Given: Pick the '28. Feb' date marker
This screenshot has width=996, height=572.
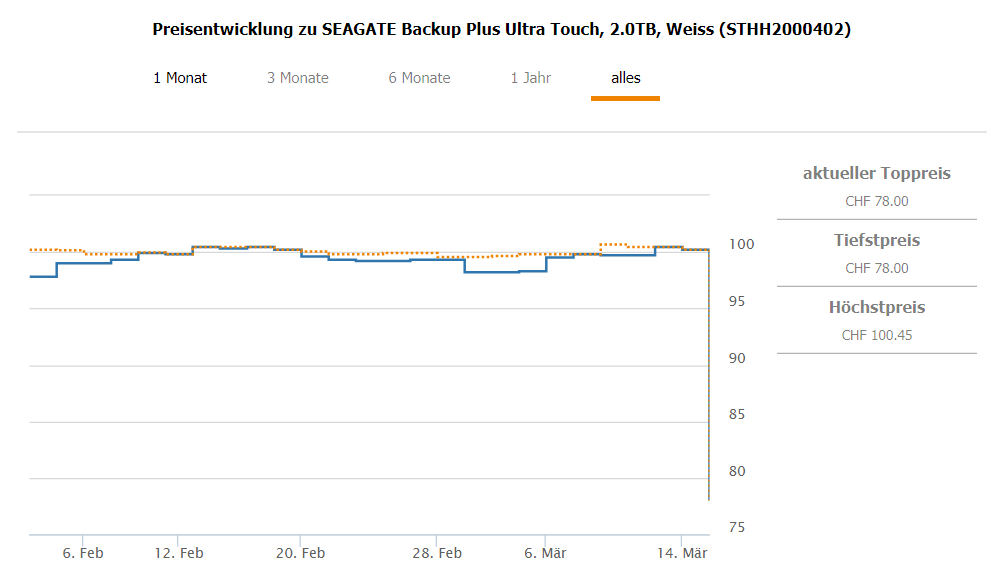Looking at the screenshot, I should coord(438,553).
